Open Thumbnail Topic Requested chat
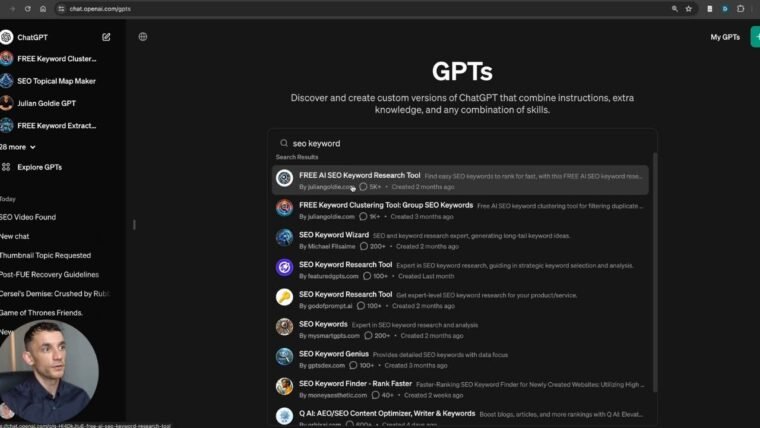 [x=45, y=255]
